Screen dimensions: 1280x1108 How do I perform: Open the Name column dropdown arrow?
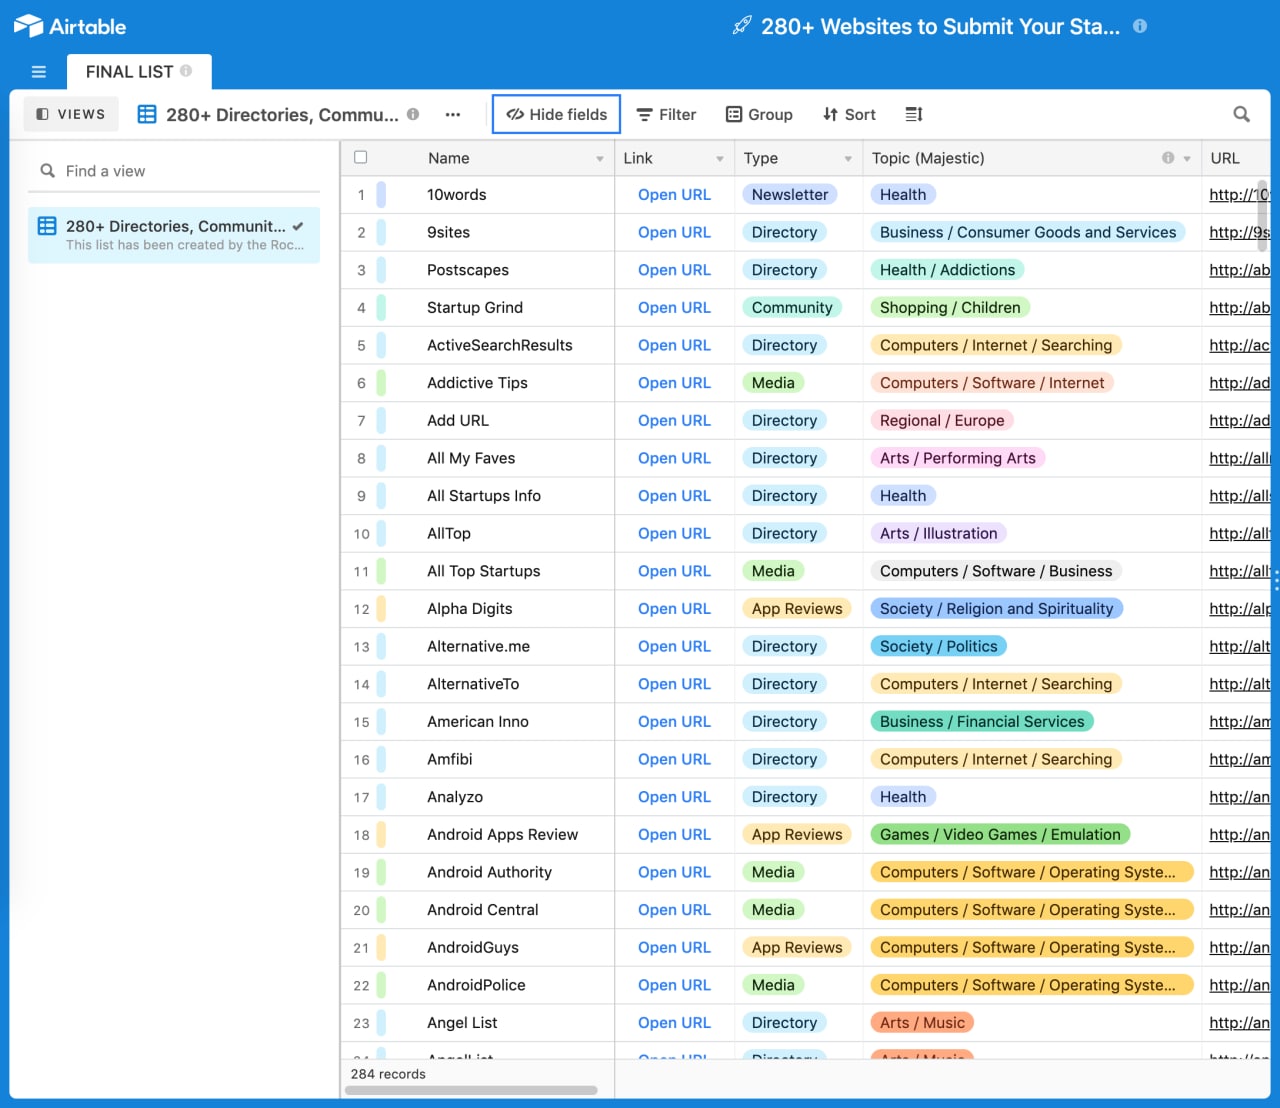coord(600,159)
